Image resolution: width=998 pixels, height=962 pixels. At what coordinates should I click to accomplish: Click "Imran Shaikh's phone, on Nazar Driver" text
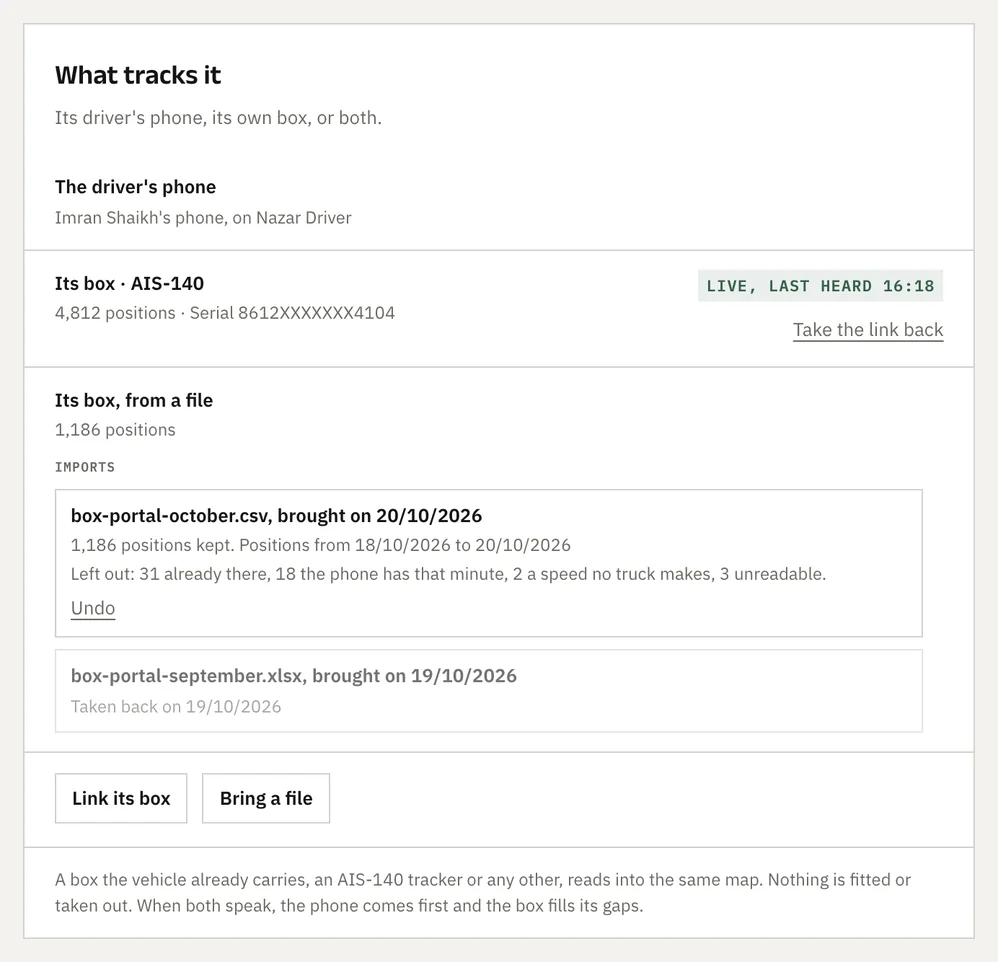pyautogui.click(x=203, y=218)
